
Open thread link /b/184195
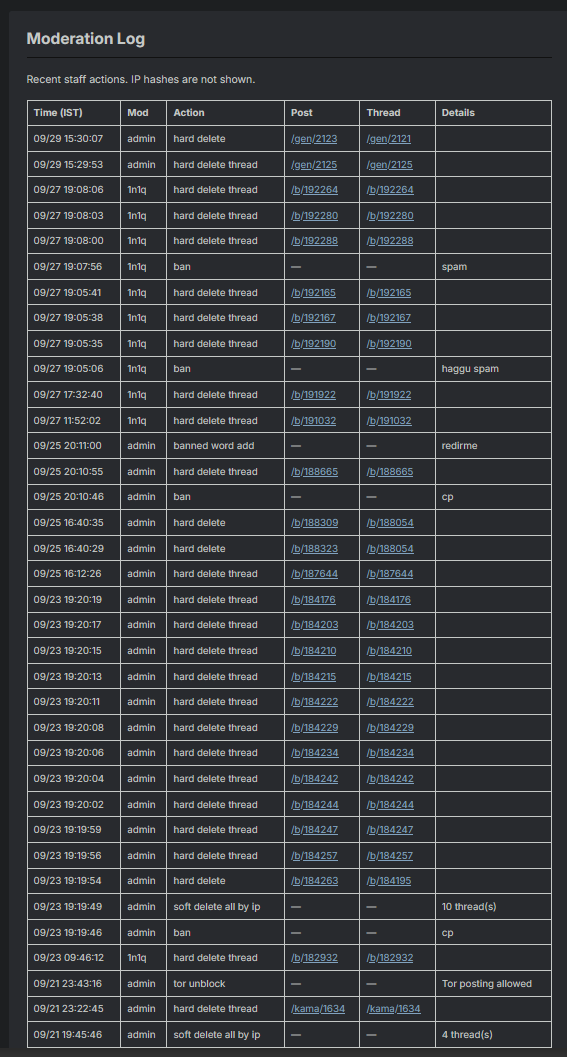[x=389, y=881]
